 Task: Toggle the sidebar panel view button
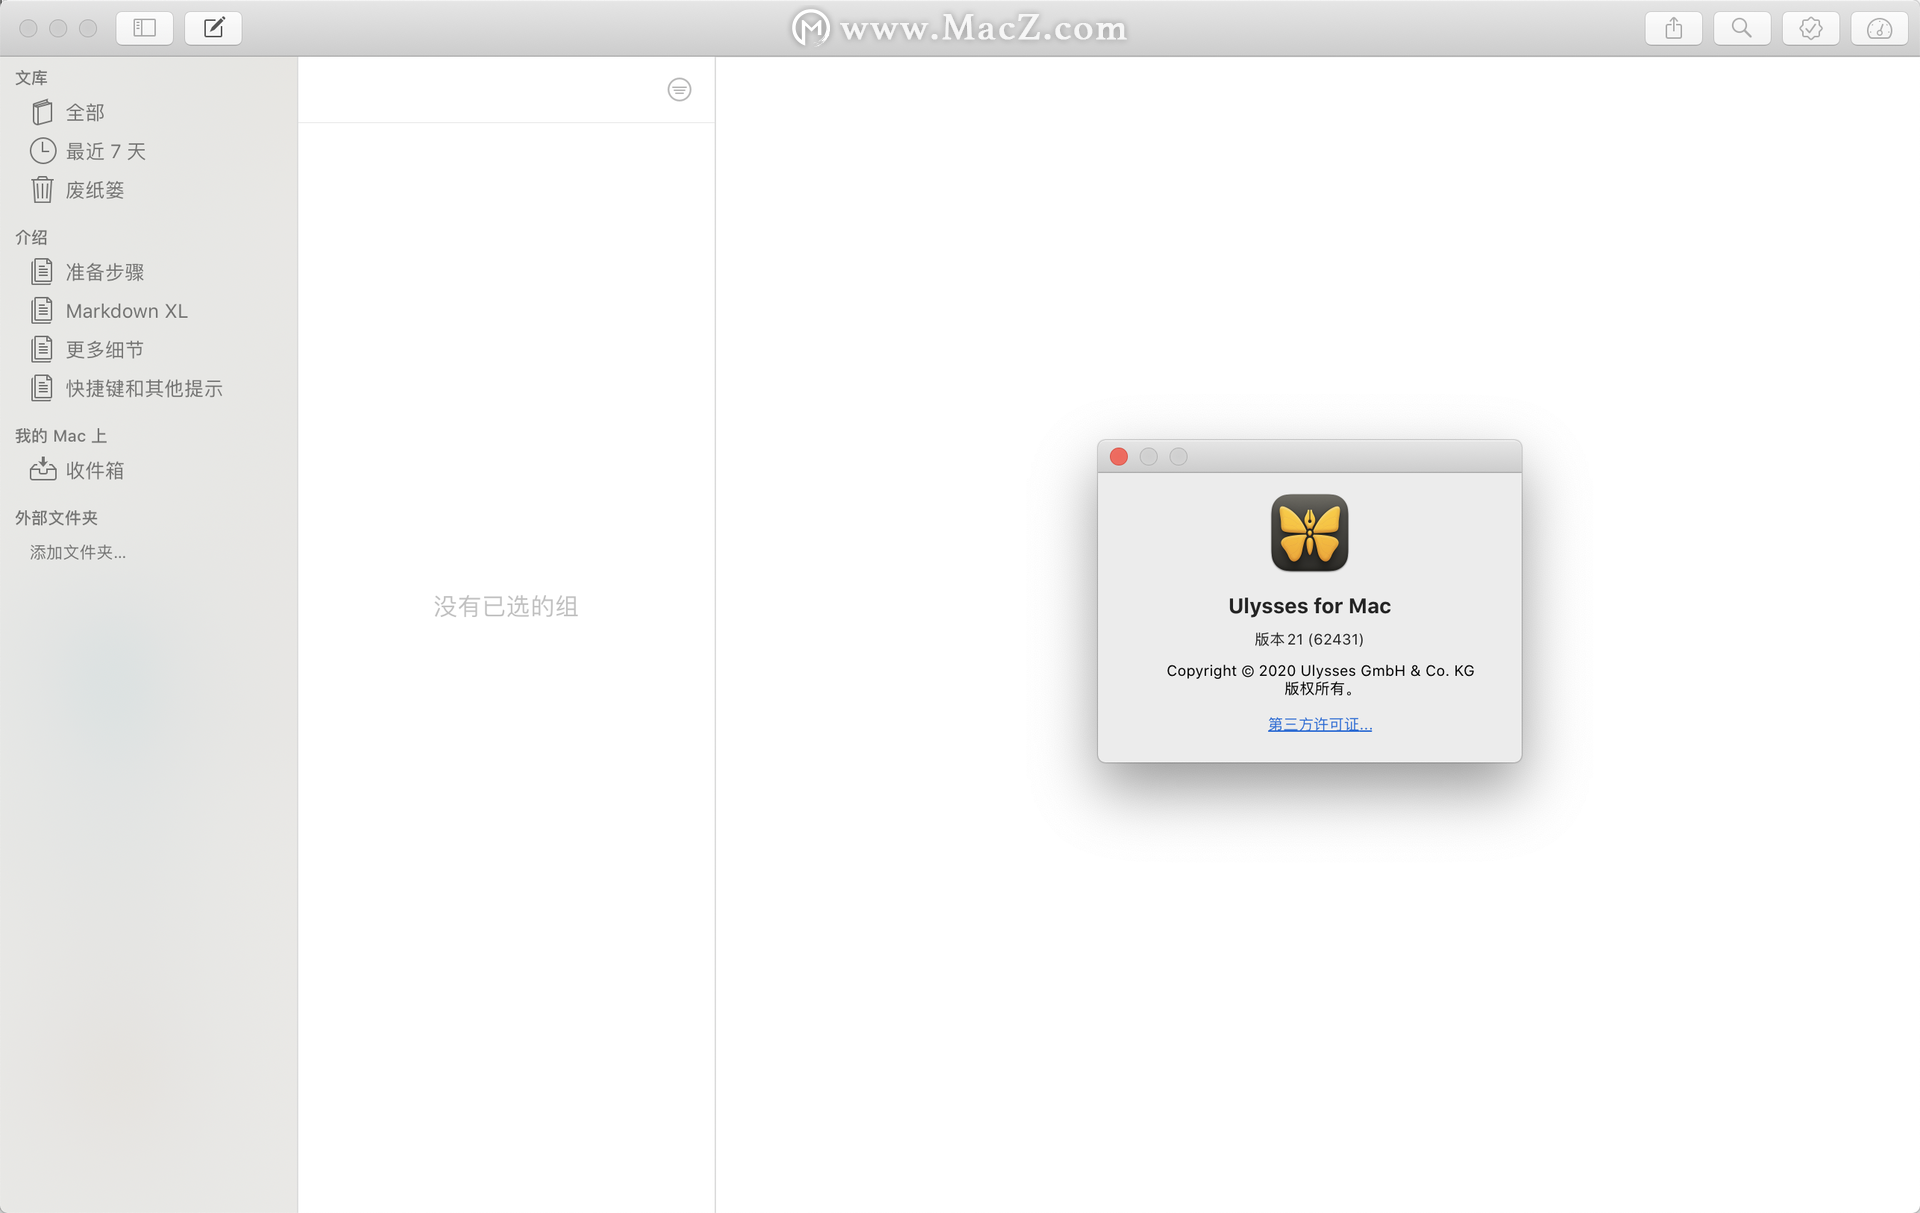tap(144, 28)
